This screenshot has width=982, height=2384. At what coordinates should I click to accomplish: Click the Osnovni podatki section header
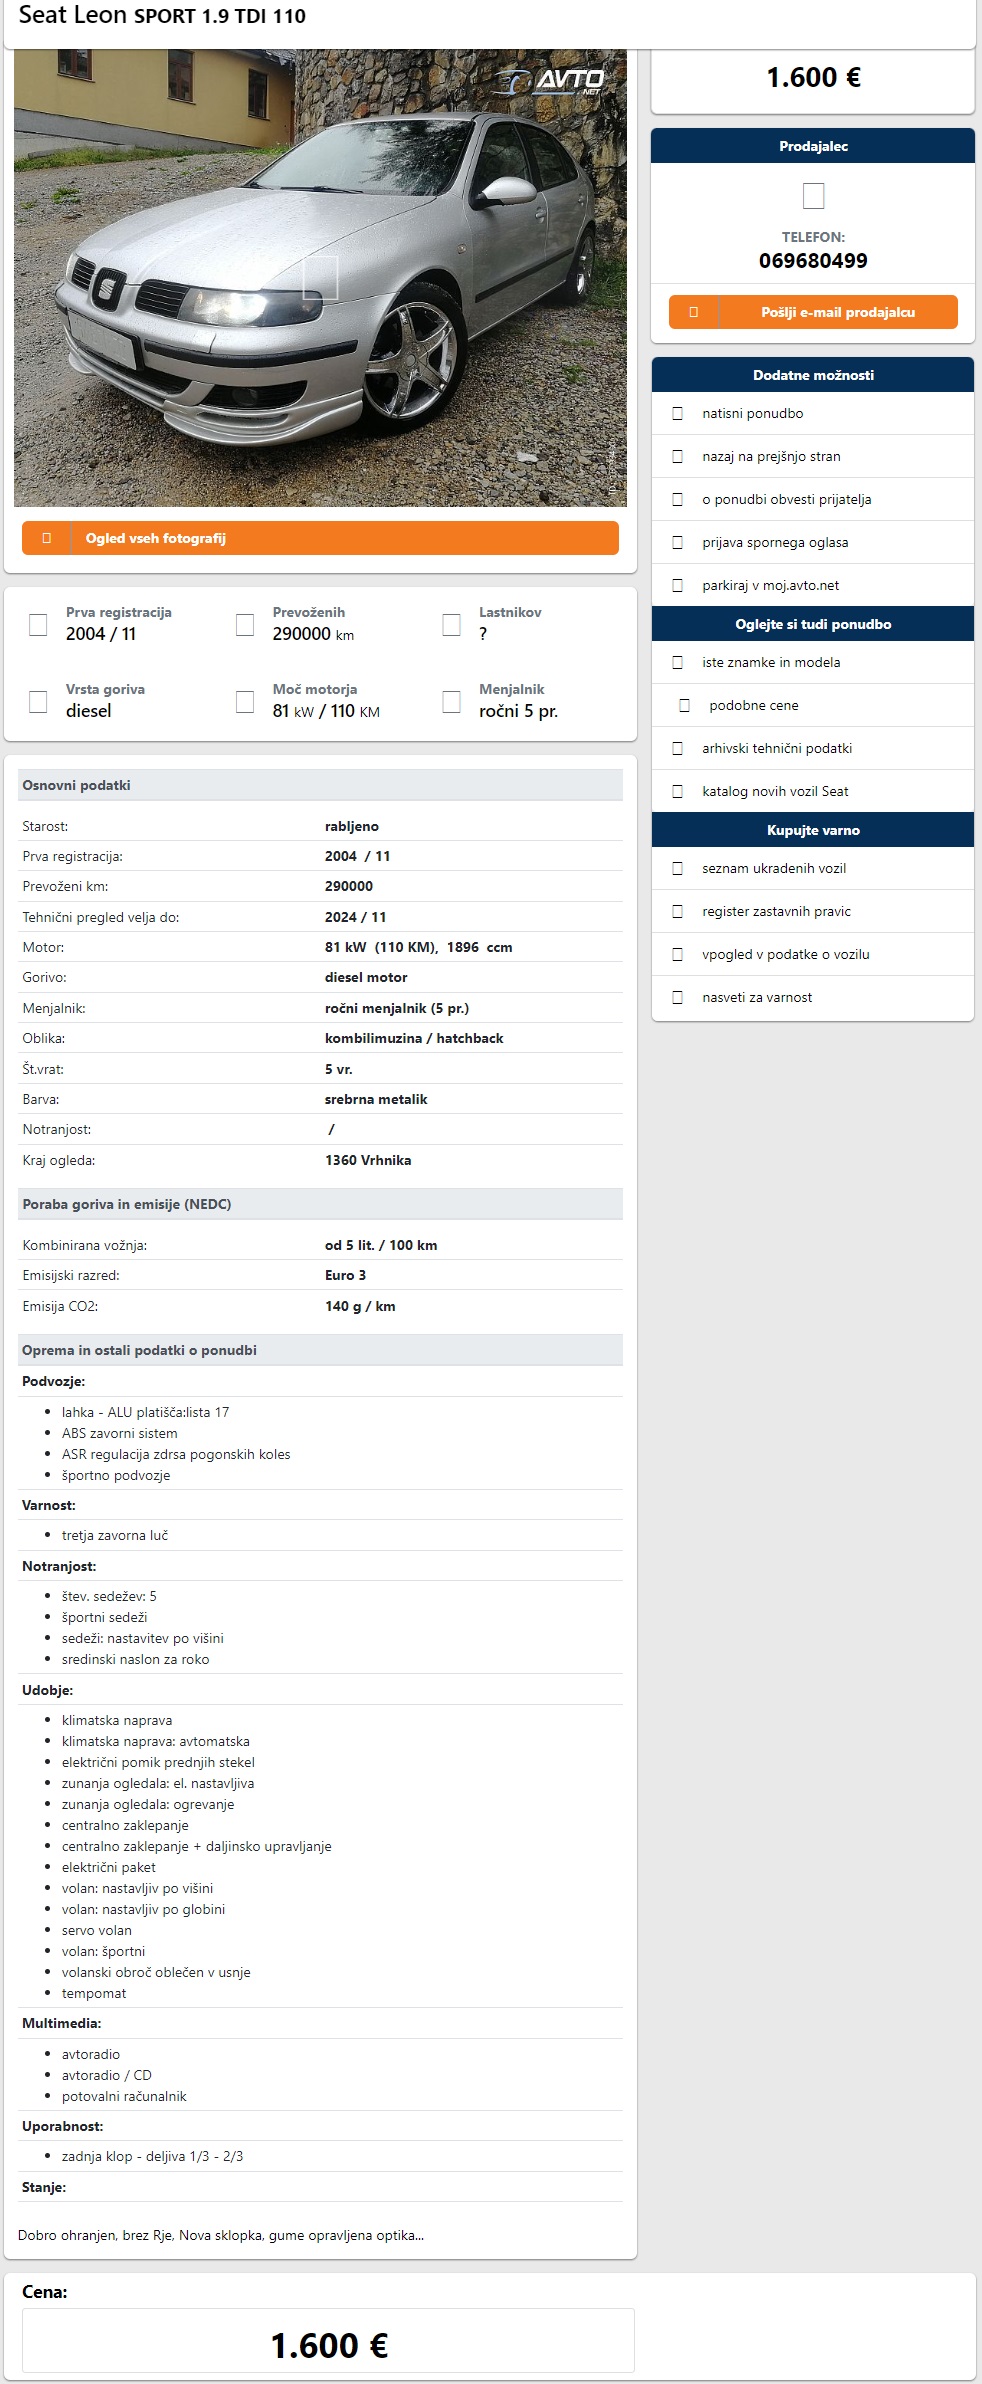coord(320,785)
